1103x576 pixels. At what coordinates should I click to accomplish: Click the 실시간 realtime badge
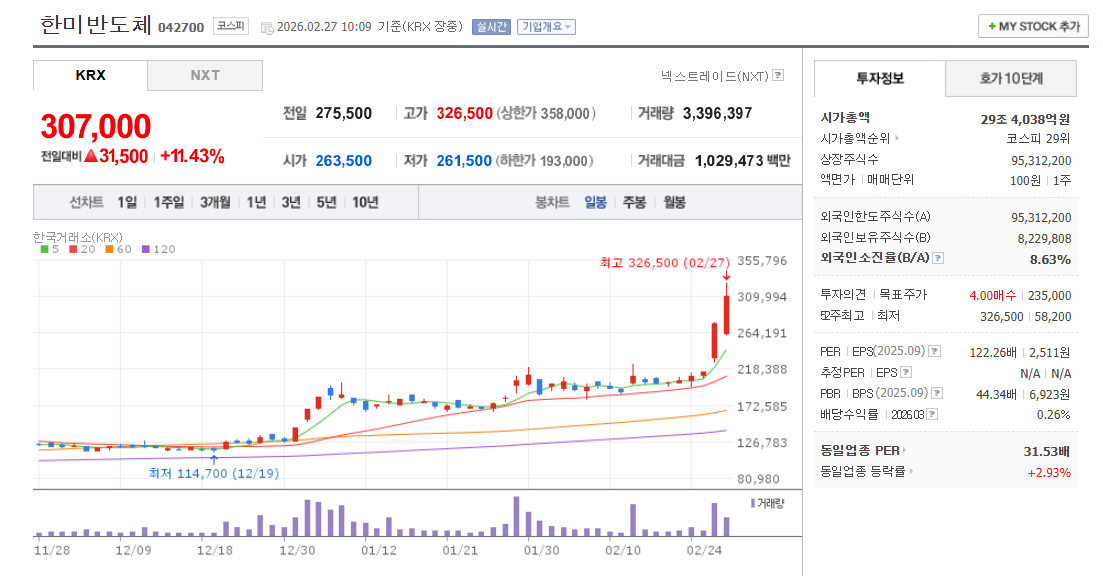(x=491, y=27)
